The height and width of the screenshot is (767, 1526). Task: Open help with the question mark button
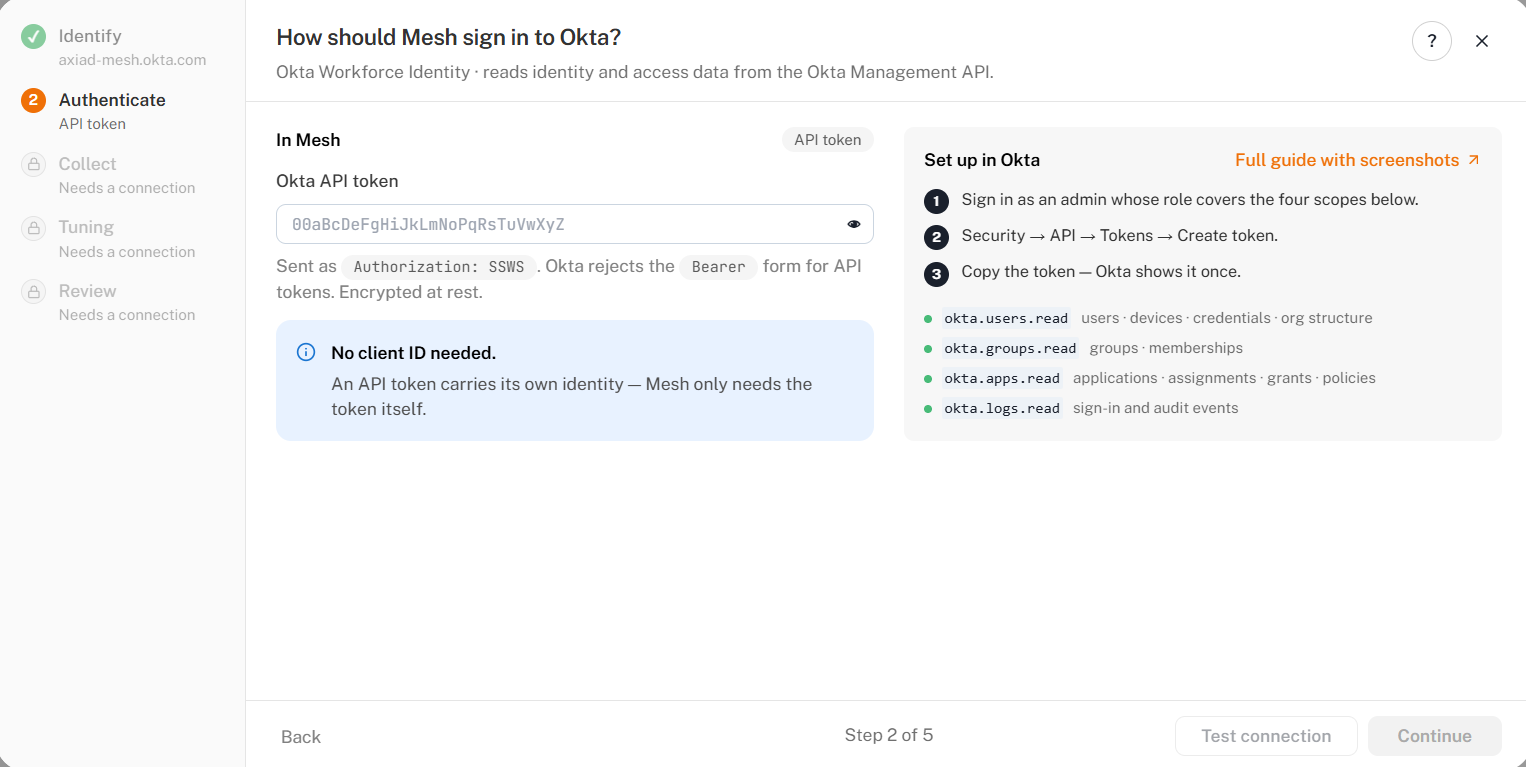point(1432,41)
